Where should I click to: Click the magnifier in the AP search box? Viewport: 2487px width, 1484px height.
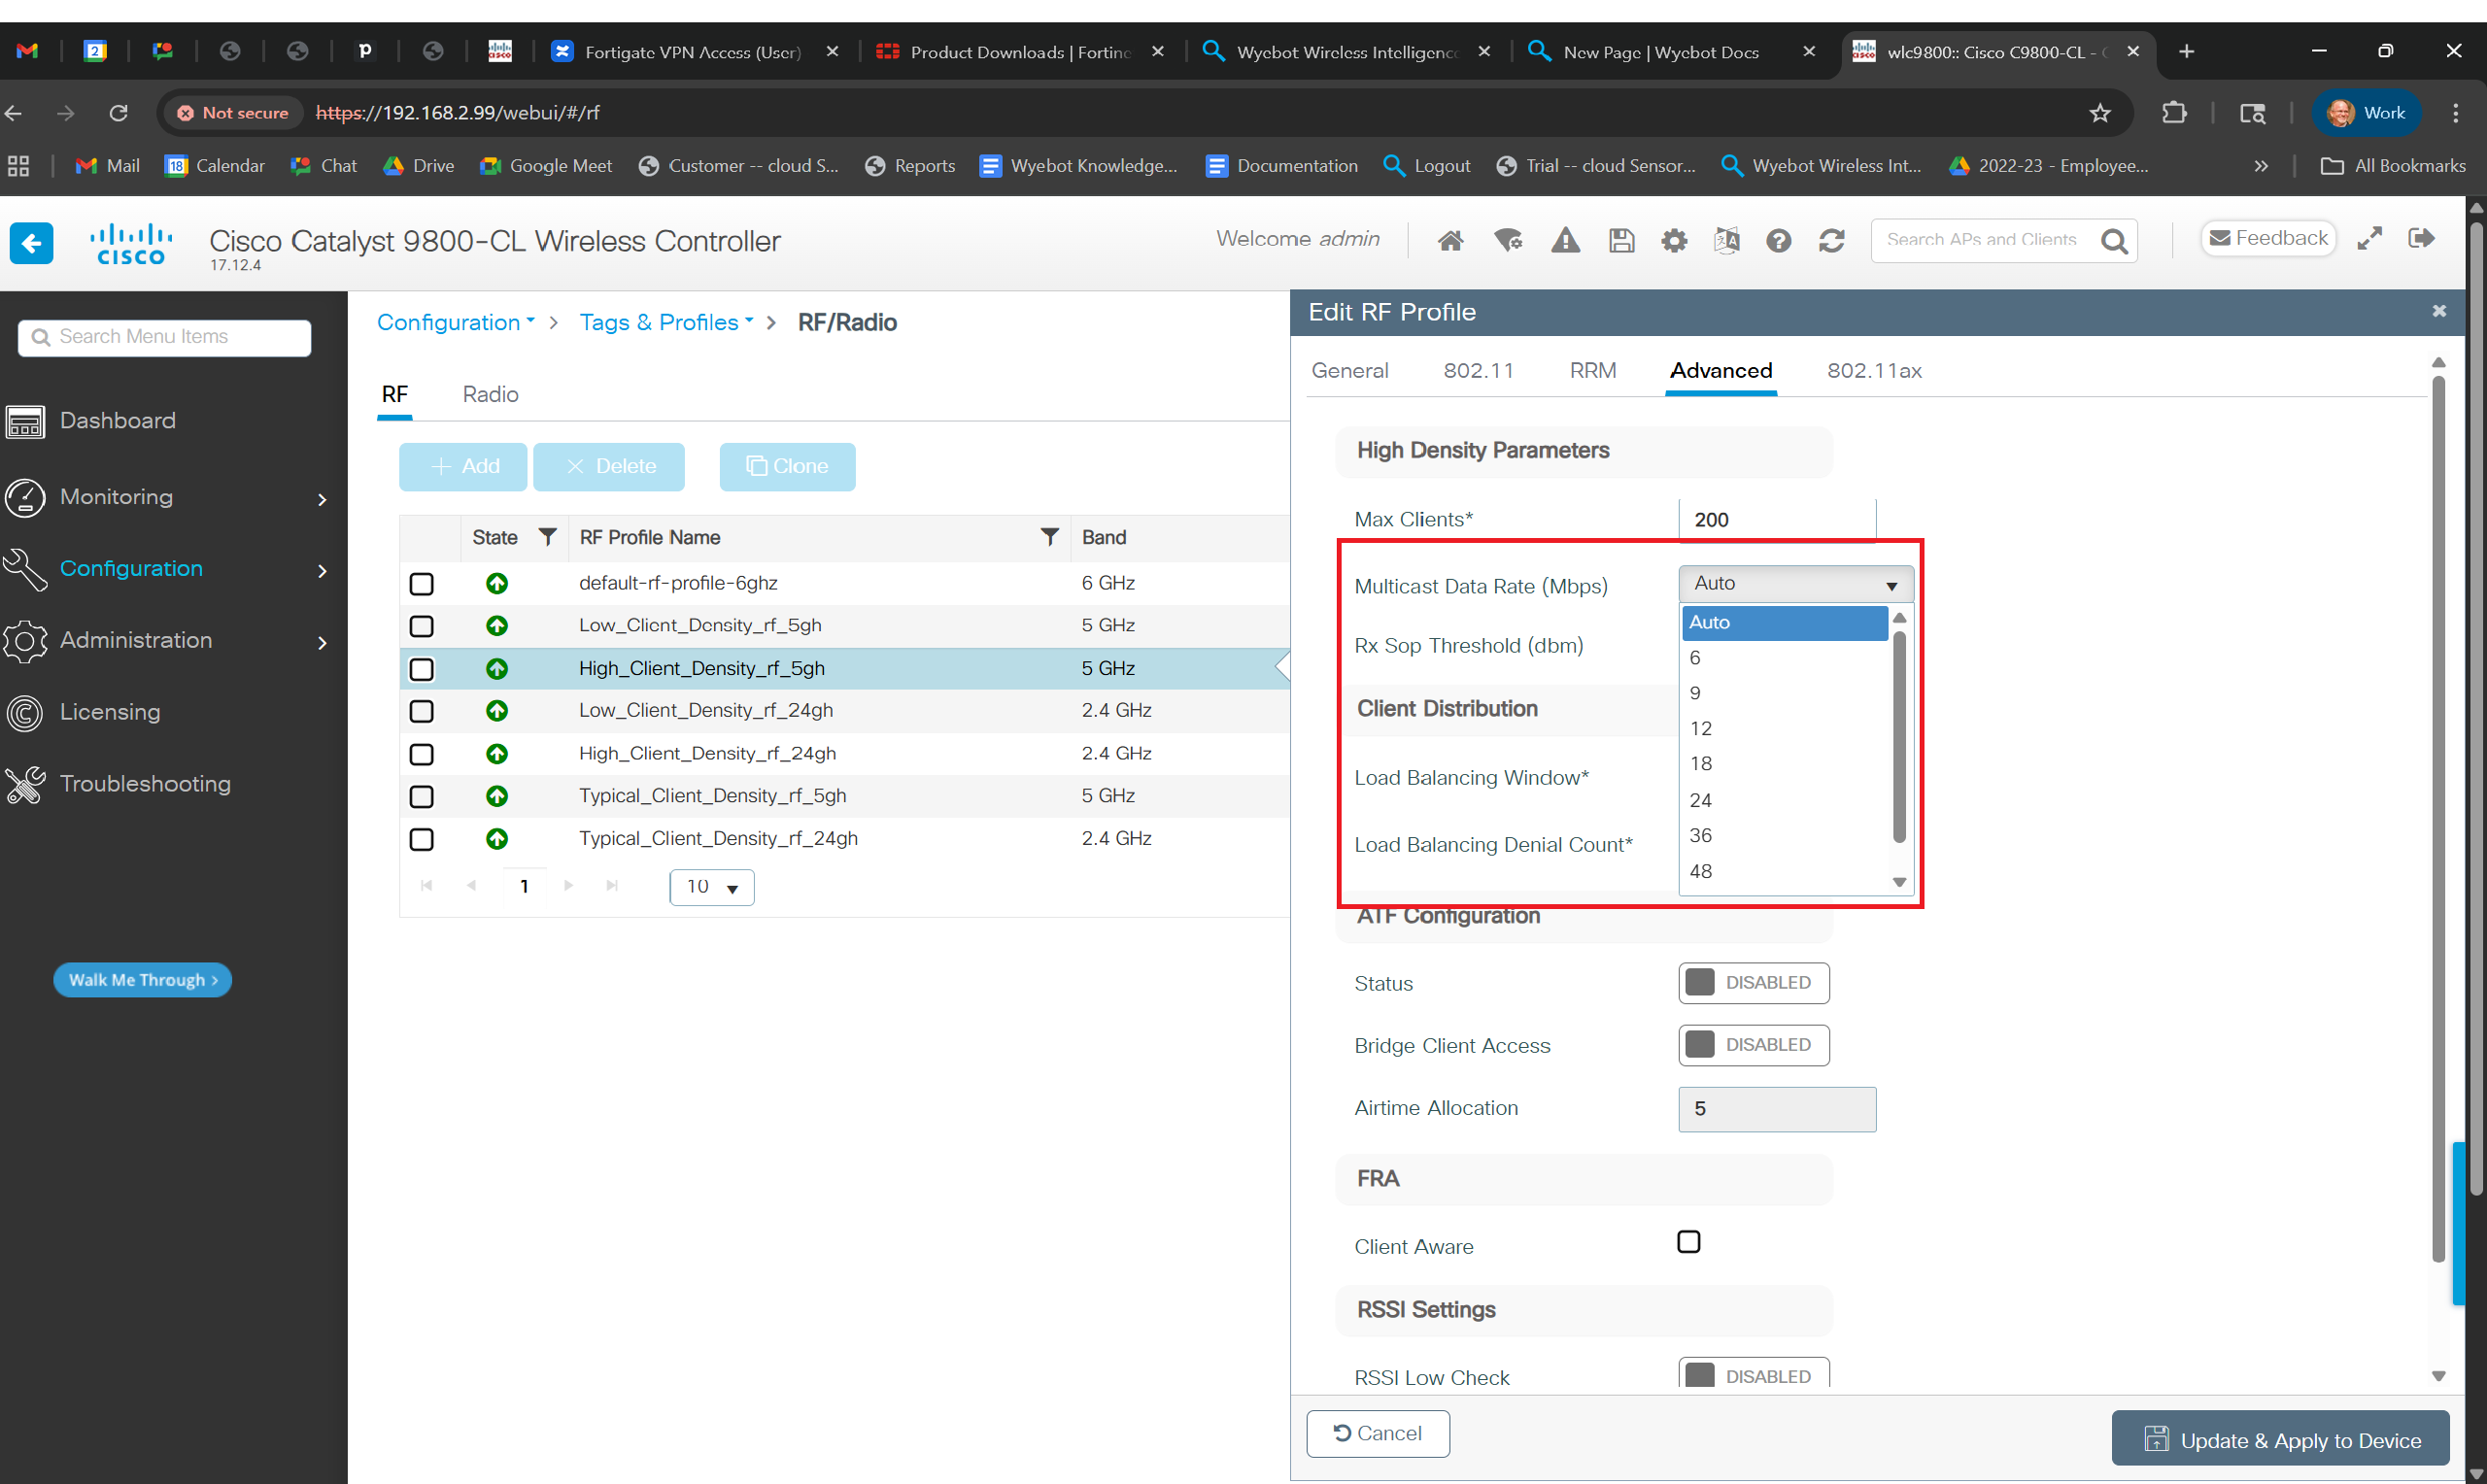tap(2114, 240)
